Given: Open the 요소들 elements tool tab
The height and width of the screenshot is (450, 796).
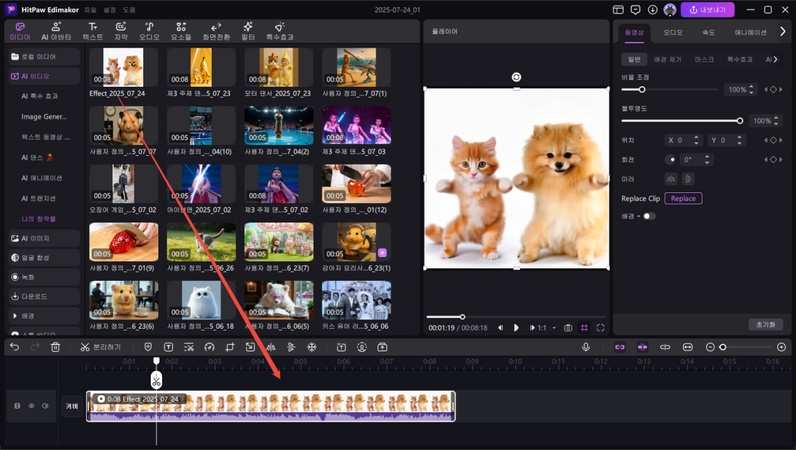Looking at the screenshot, I should (181, 31).
